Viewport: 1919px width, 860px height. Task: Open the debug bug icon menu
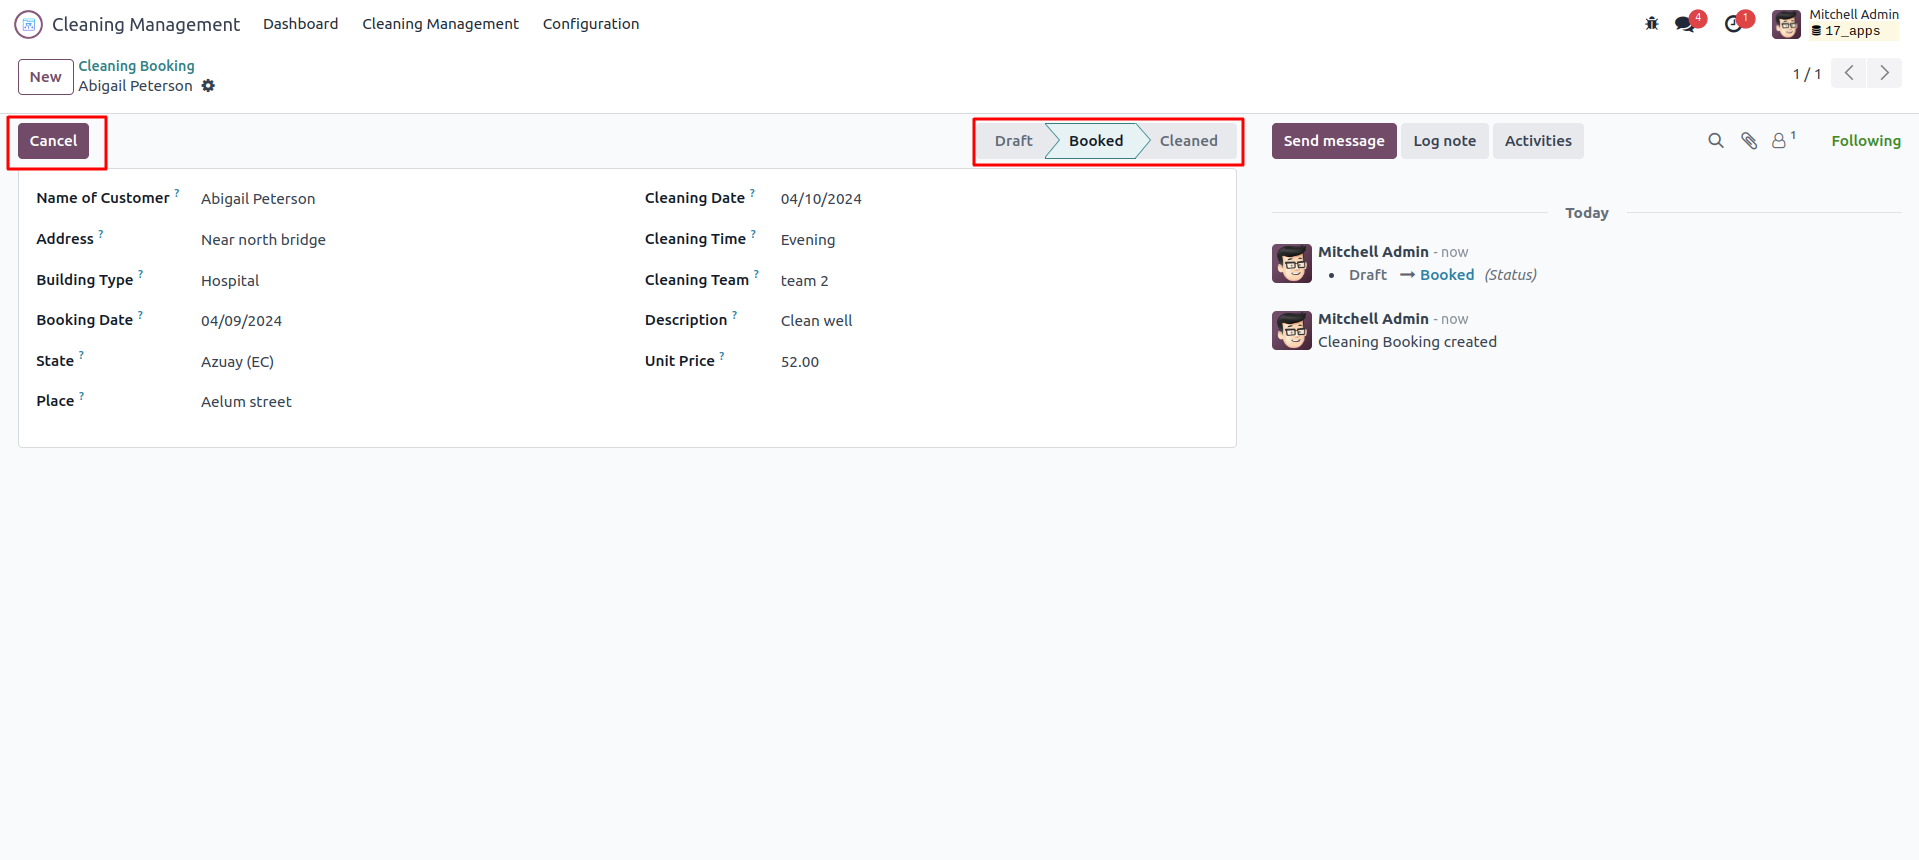[1651, 24]
